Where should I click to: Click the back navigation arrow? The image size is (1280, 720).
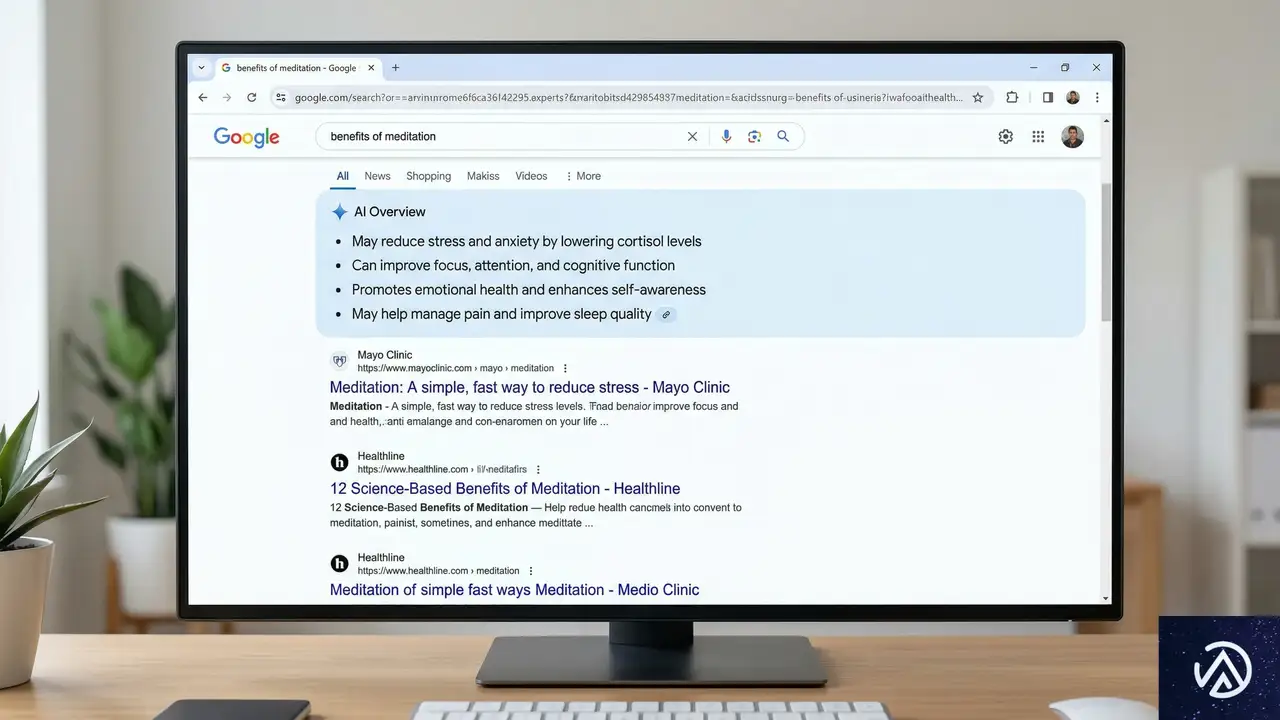(203, 97)
